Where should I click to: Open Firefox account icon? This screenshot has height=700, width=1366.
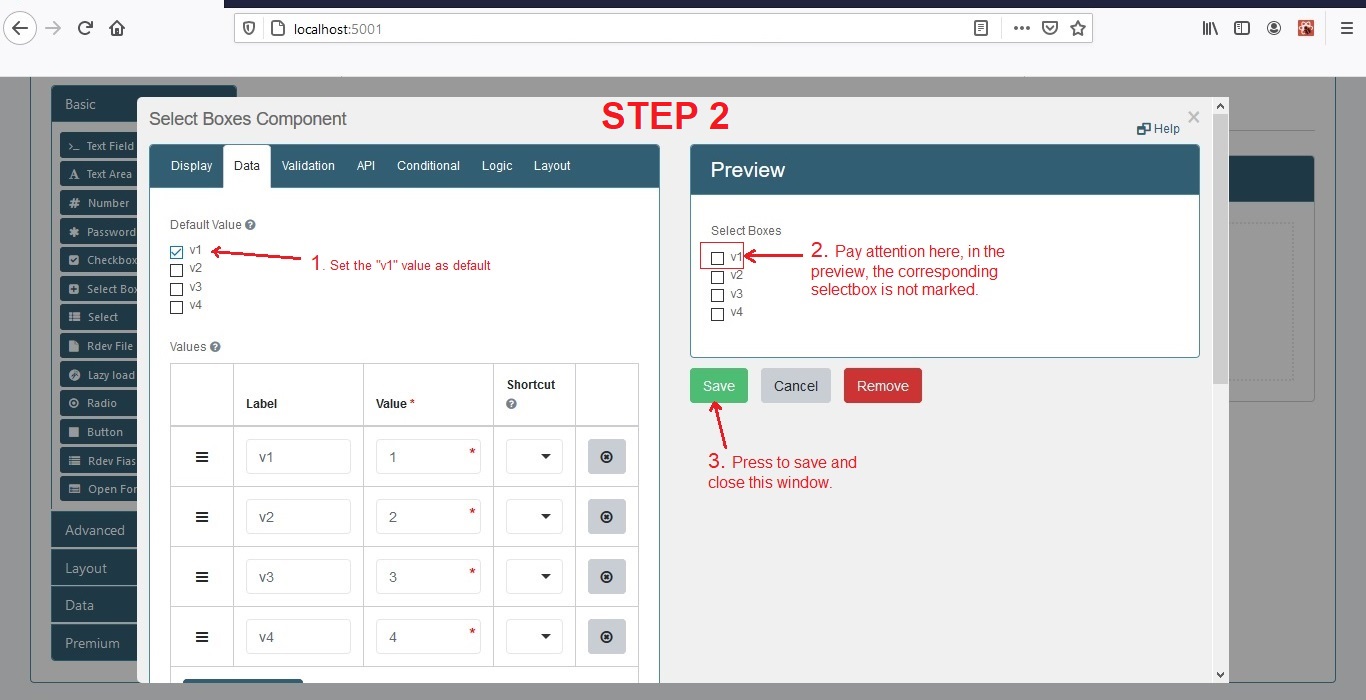[1274, 28]
